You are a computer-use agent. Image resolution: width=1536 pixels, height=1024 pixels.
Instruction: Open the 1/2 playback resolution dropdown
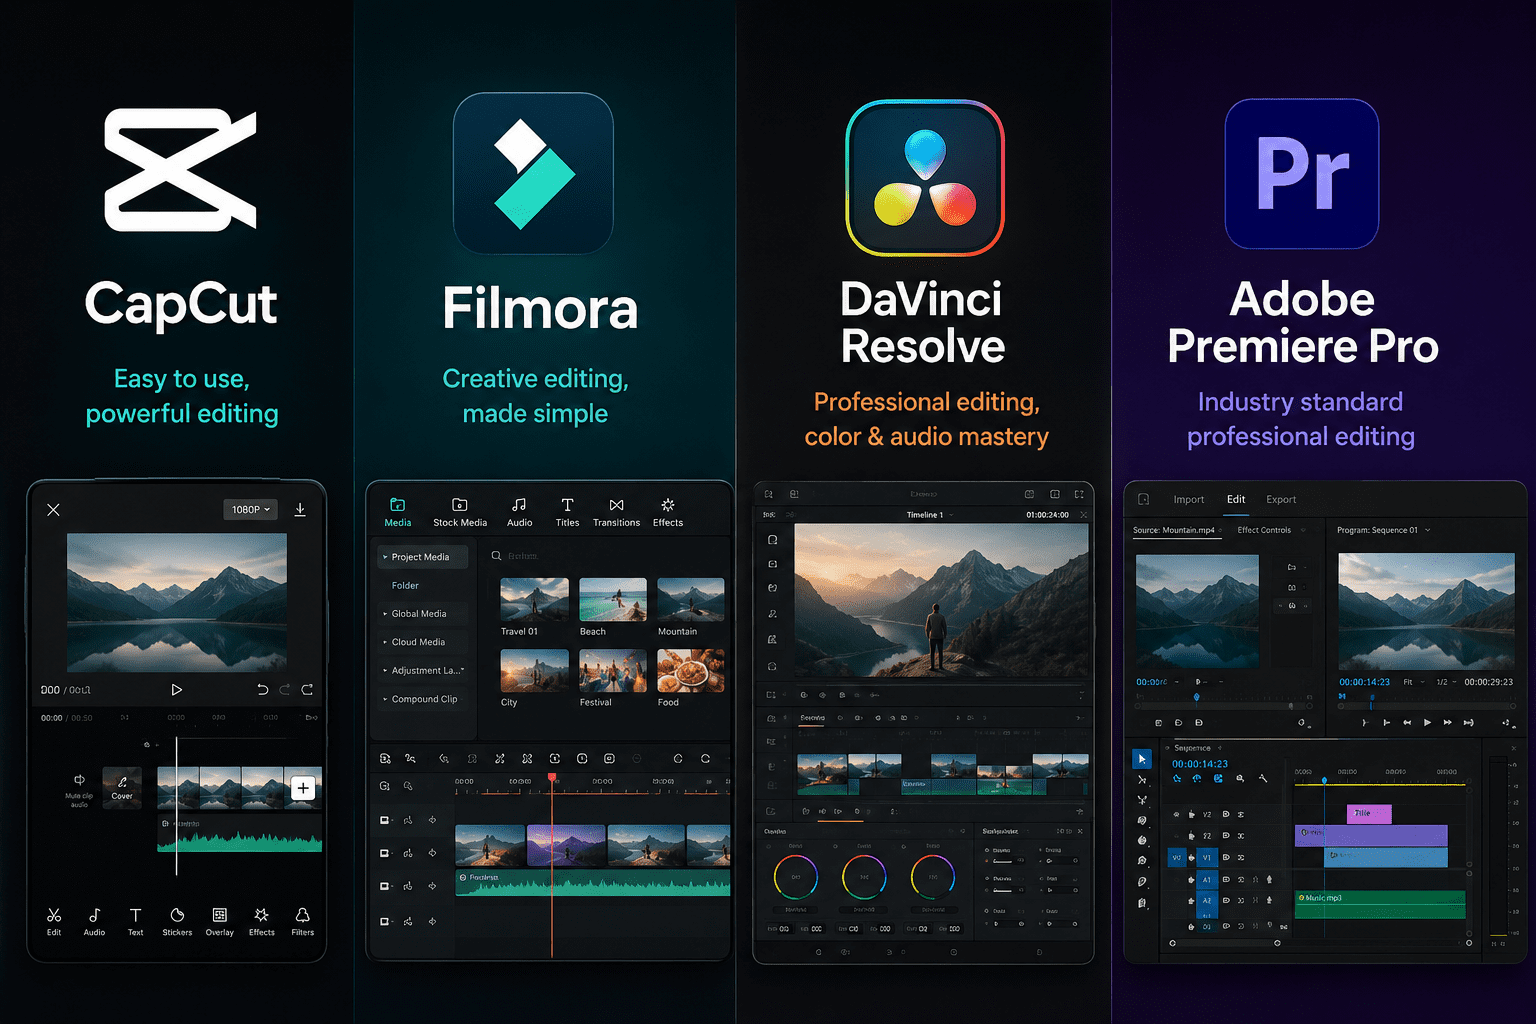pyautogui.click(x=1446, y=682)
